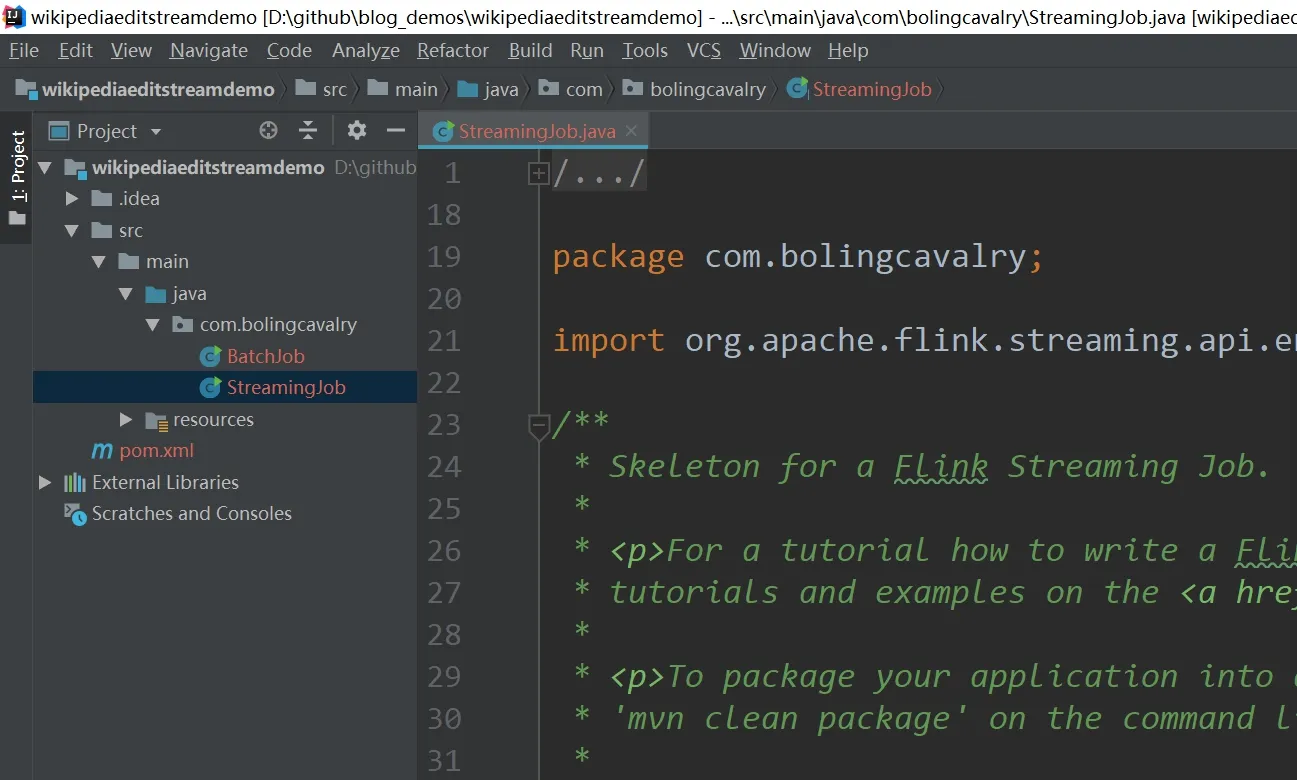This screenshot has width=1297, height=780.
Task: Close the StreamingJob.java tab
Action: 631,131
